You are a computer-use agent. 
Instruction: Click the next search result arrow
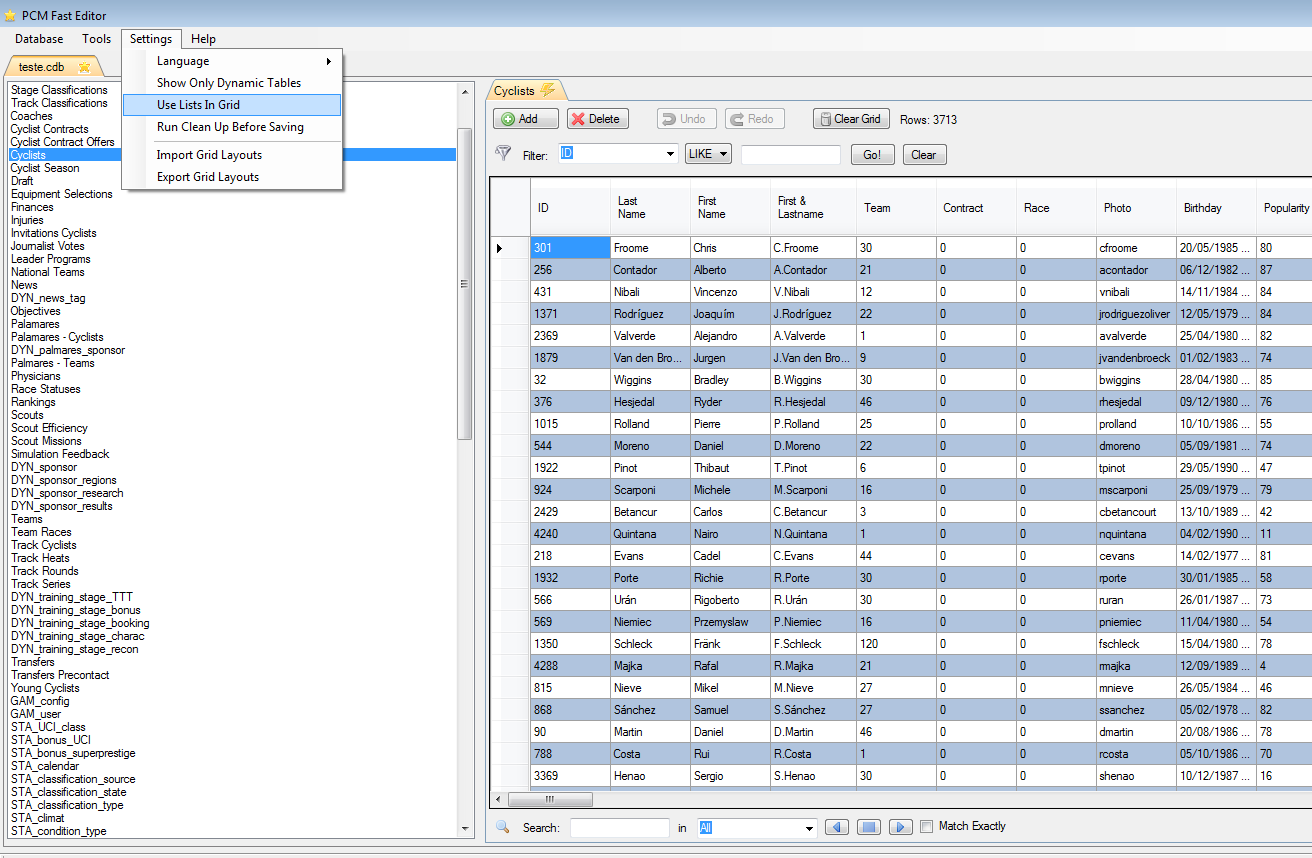pyautogui.click(x=901, y=827)
